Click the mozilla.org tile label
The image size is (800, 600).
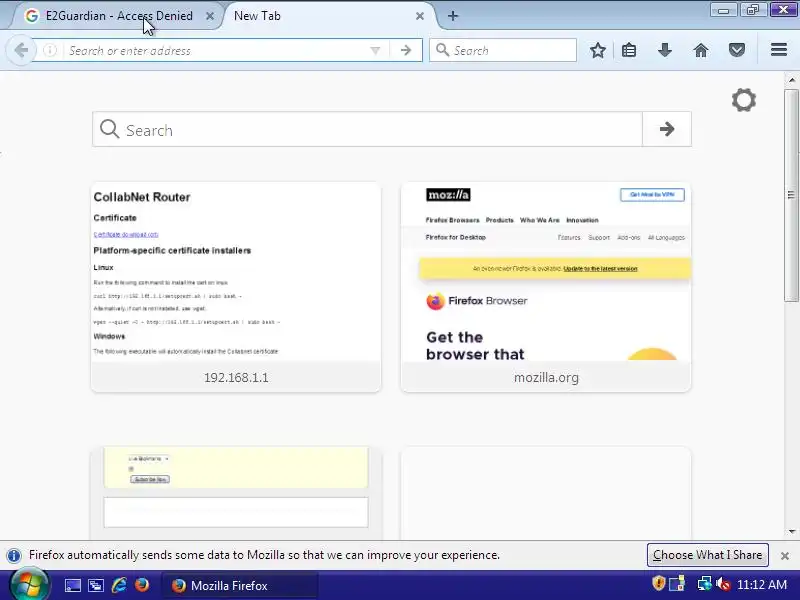(x=546, y=378)
